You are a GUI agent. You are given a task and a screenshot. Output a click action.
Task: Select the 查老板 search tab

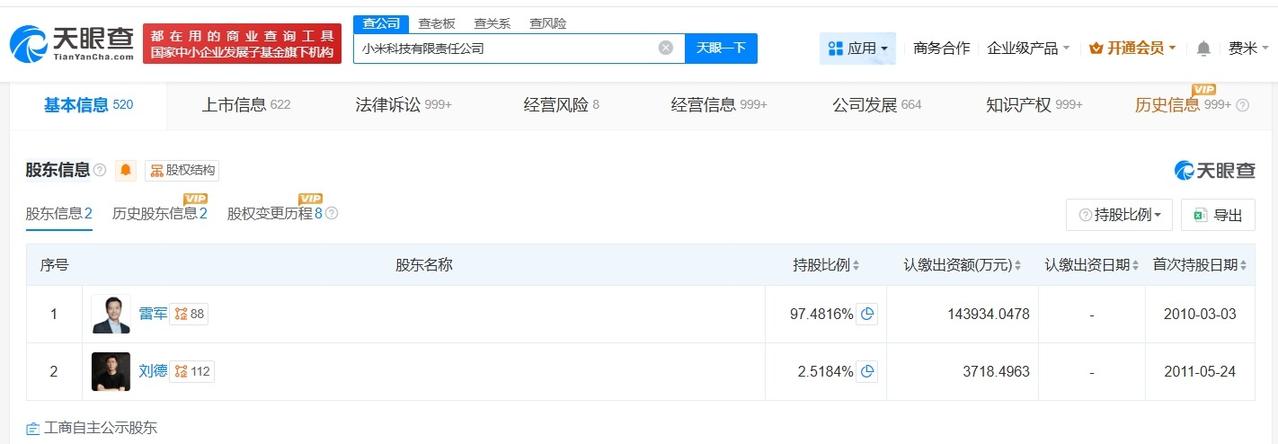436,23
